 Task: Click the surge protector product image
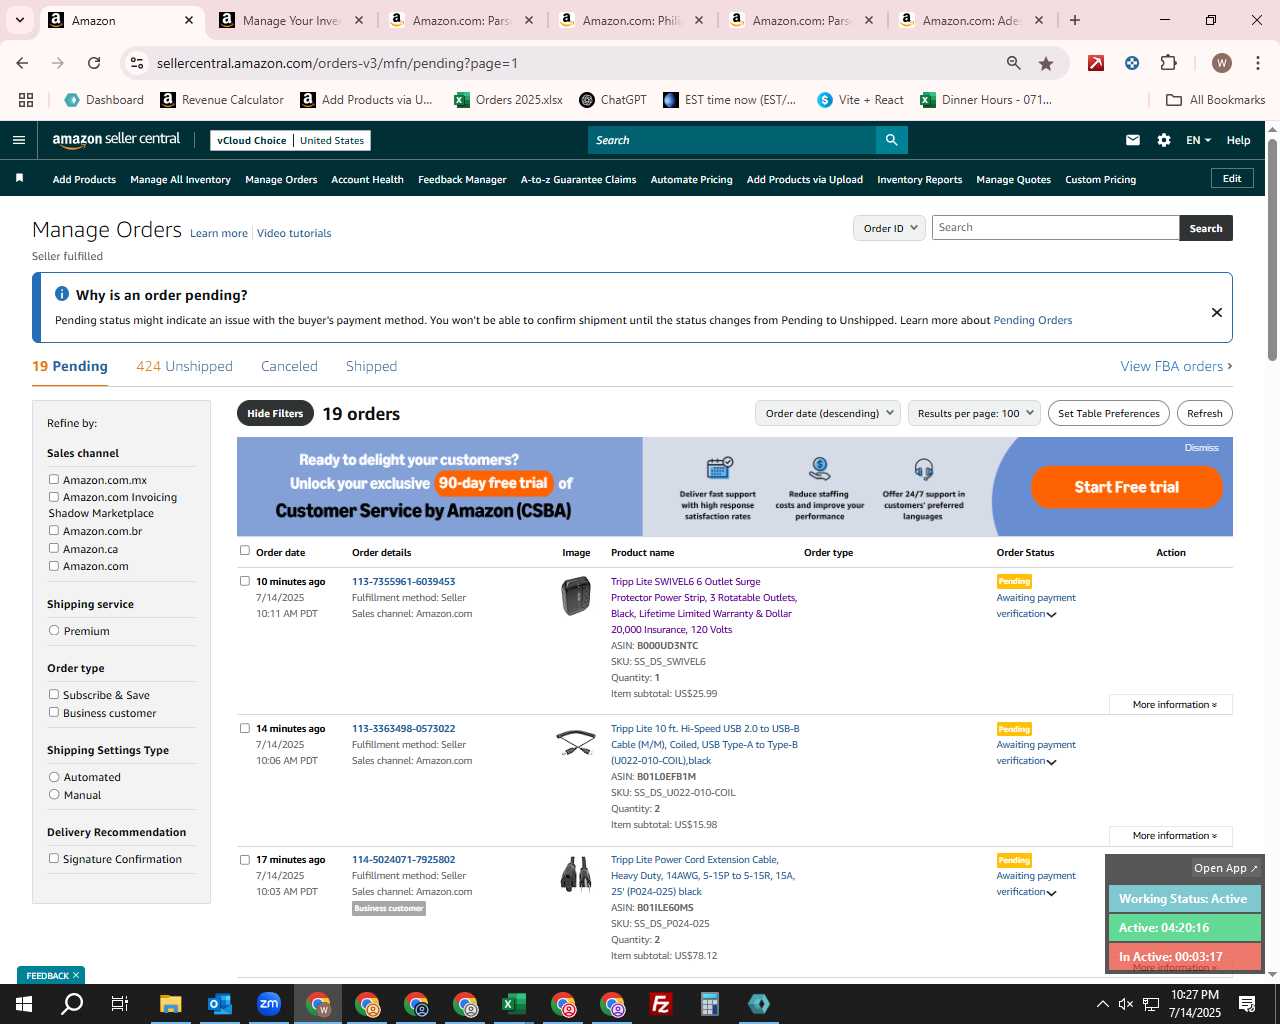576,596
